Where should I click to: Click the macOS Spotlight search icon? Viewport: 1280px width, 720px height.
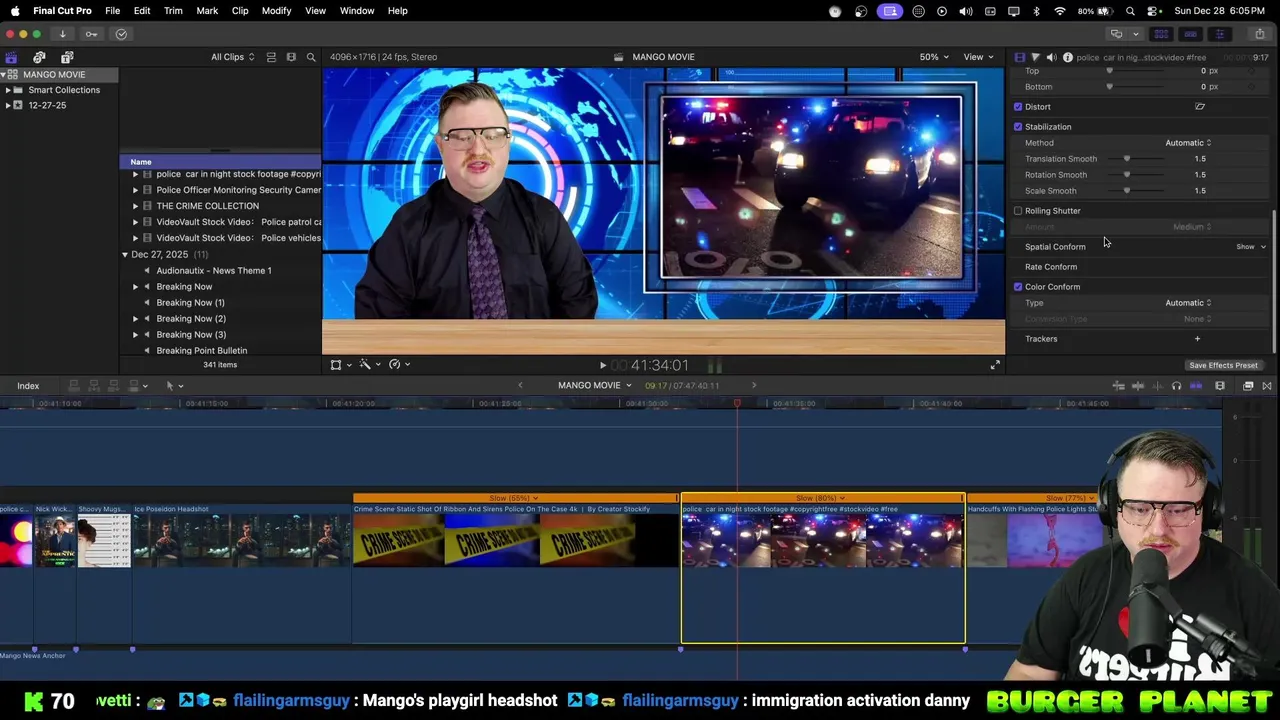[1130, 11]
